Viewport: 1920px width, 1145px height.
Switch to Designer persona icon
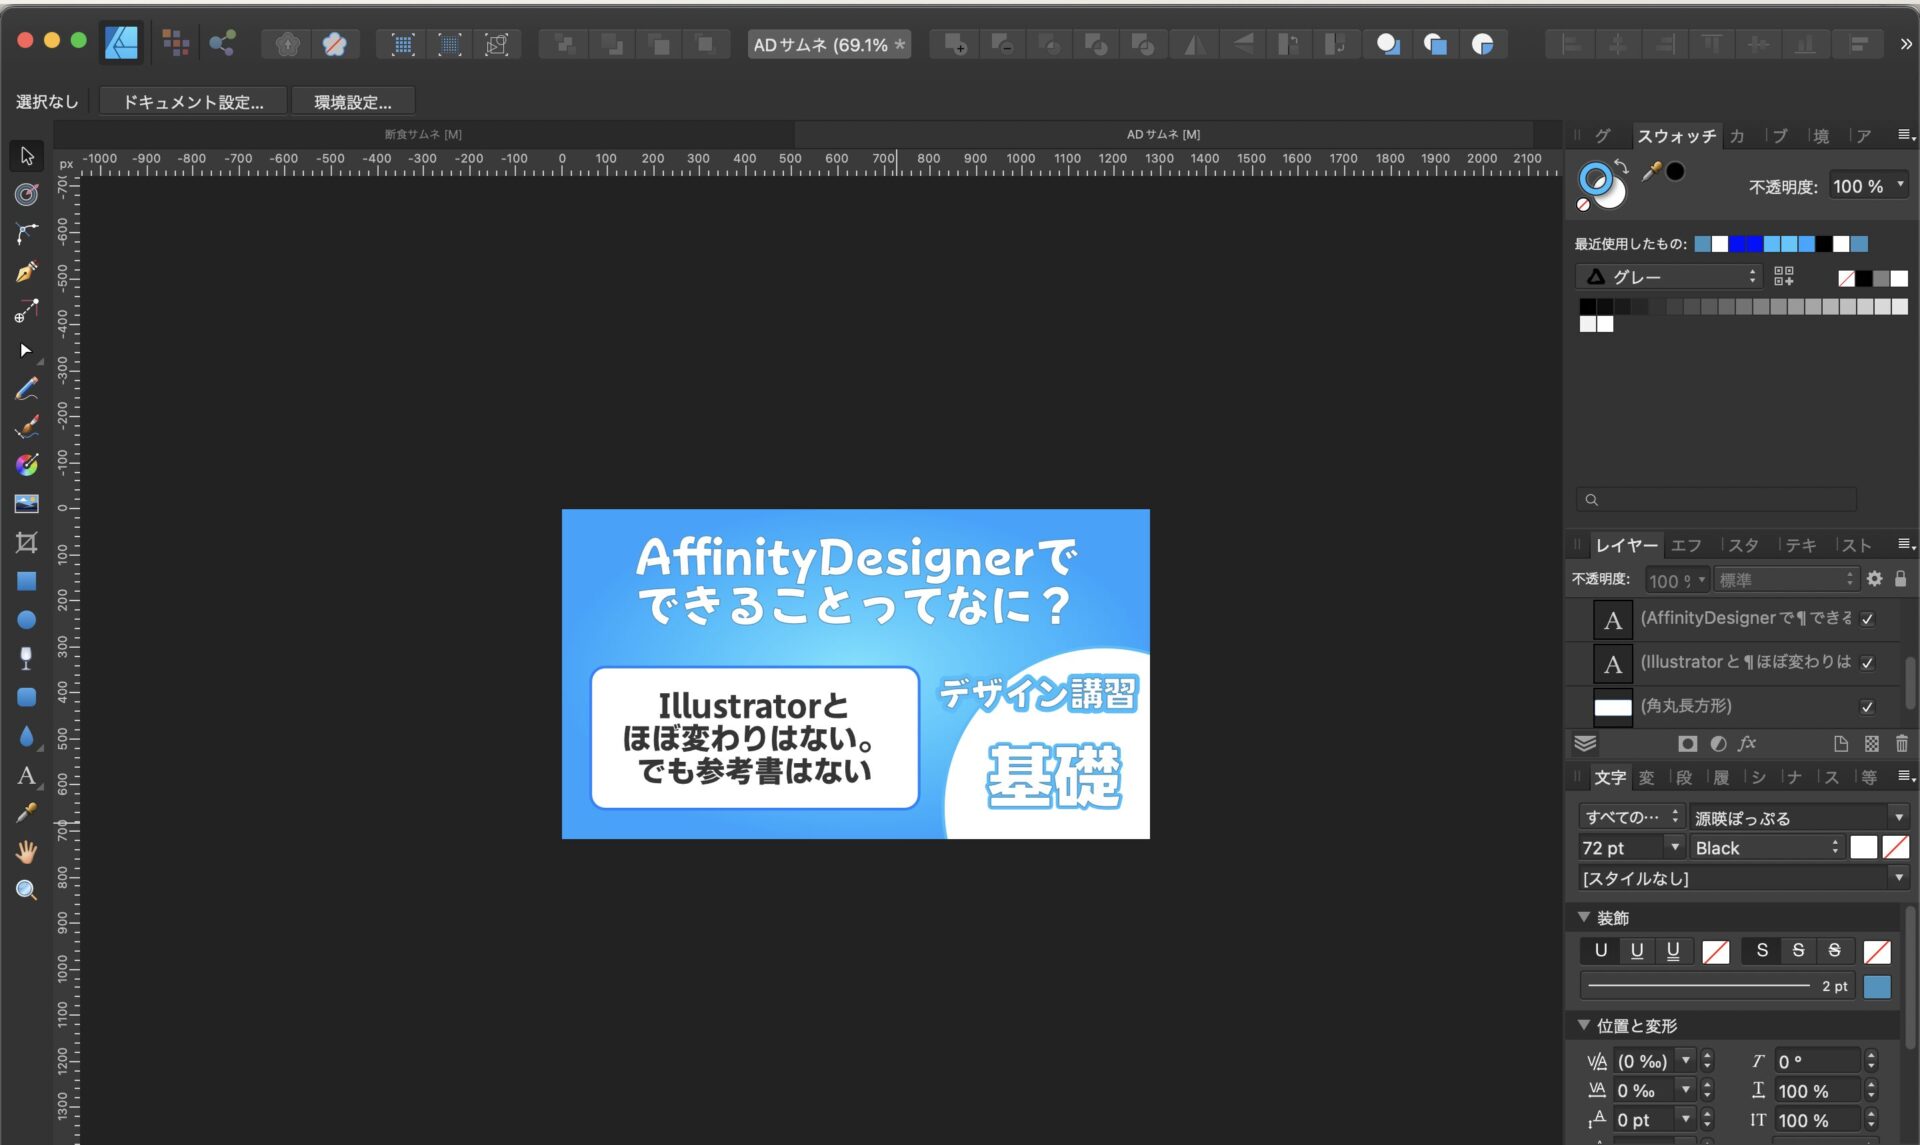pos(121,43)
